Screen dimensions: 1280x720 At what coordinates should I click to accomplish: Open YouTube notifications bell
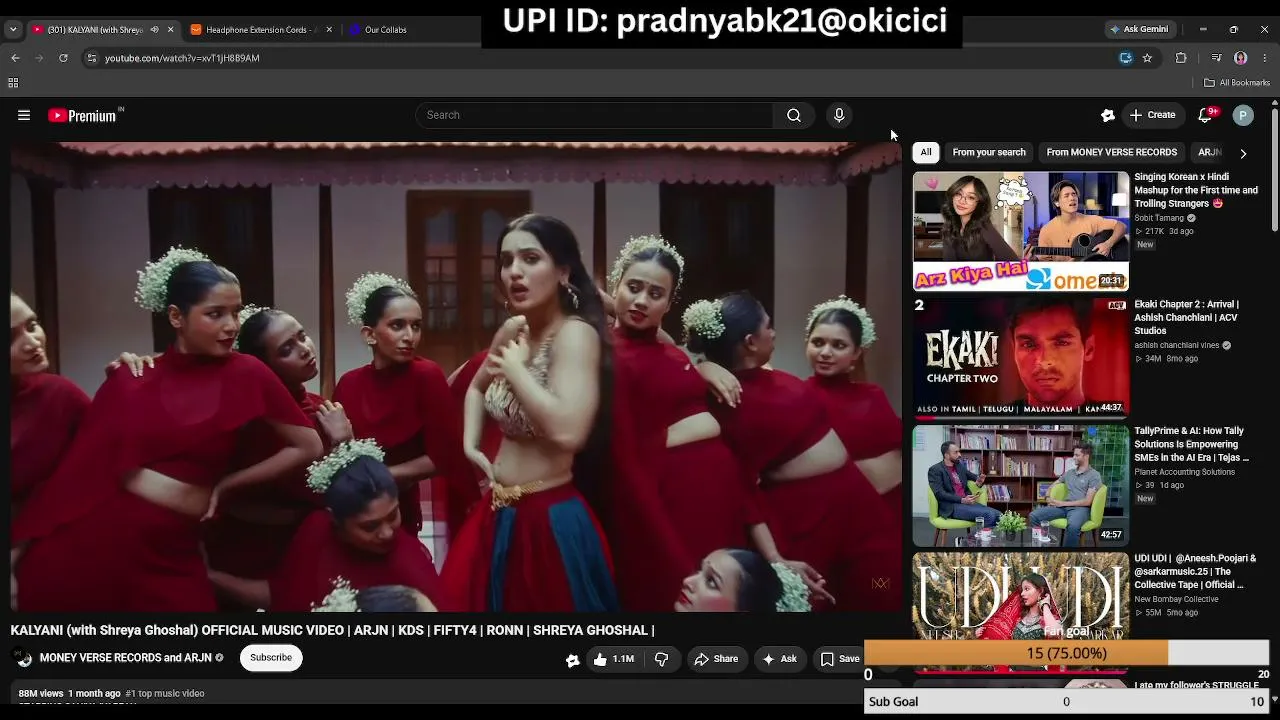point(1206,115)
